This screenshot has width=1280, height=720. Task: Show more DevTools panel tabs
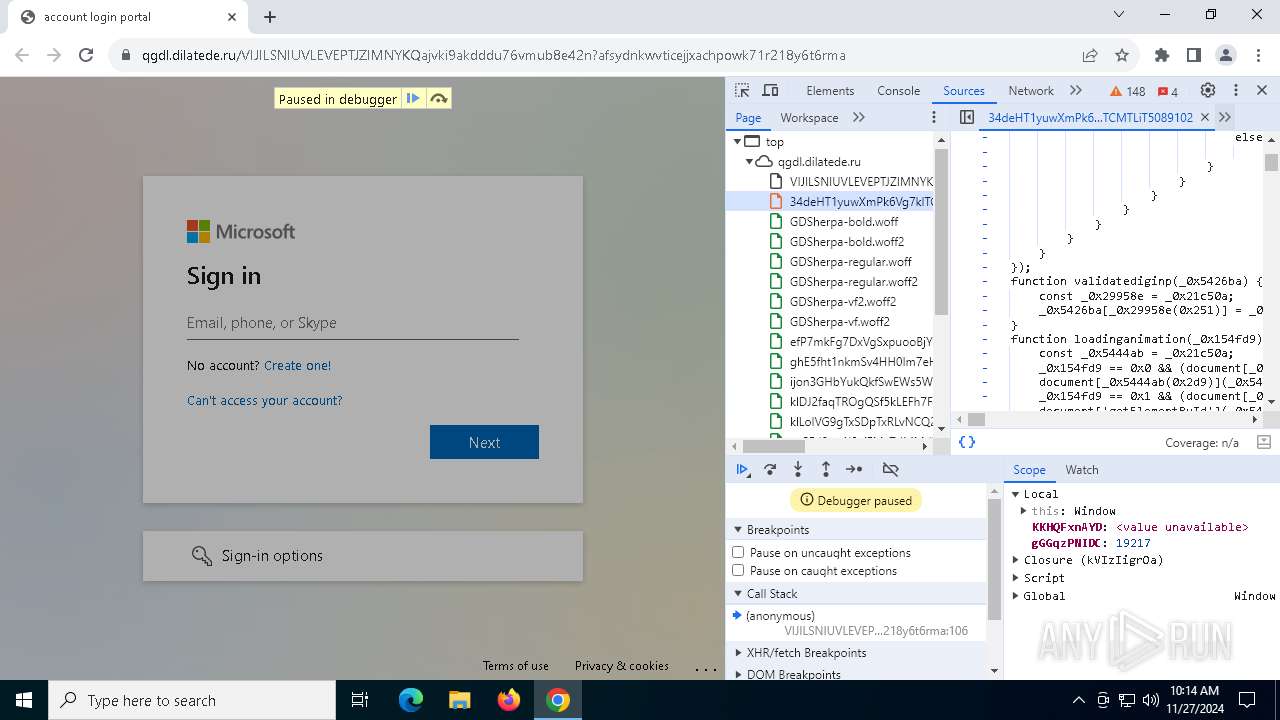[1076, 90]
